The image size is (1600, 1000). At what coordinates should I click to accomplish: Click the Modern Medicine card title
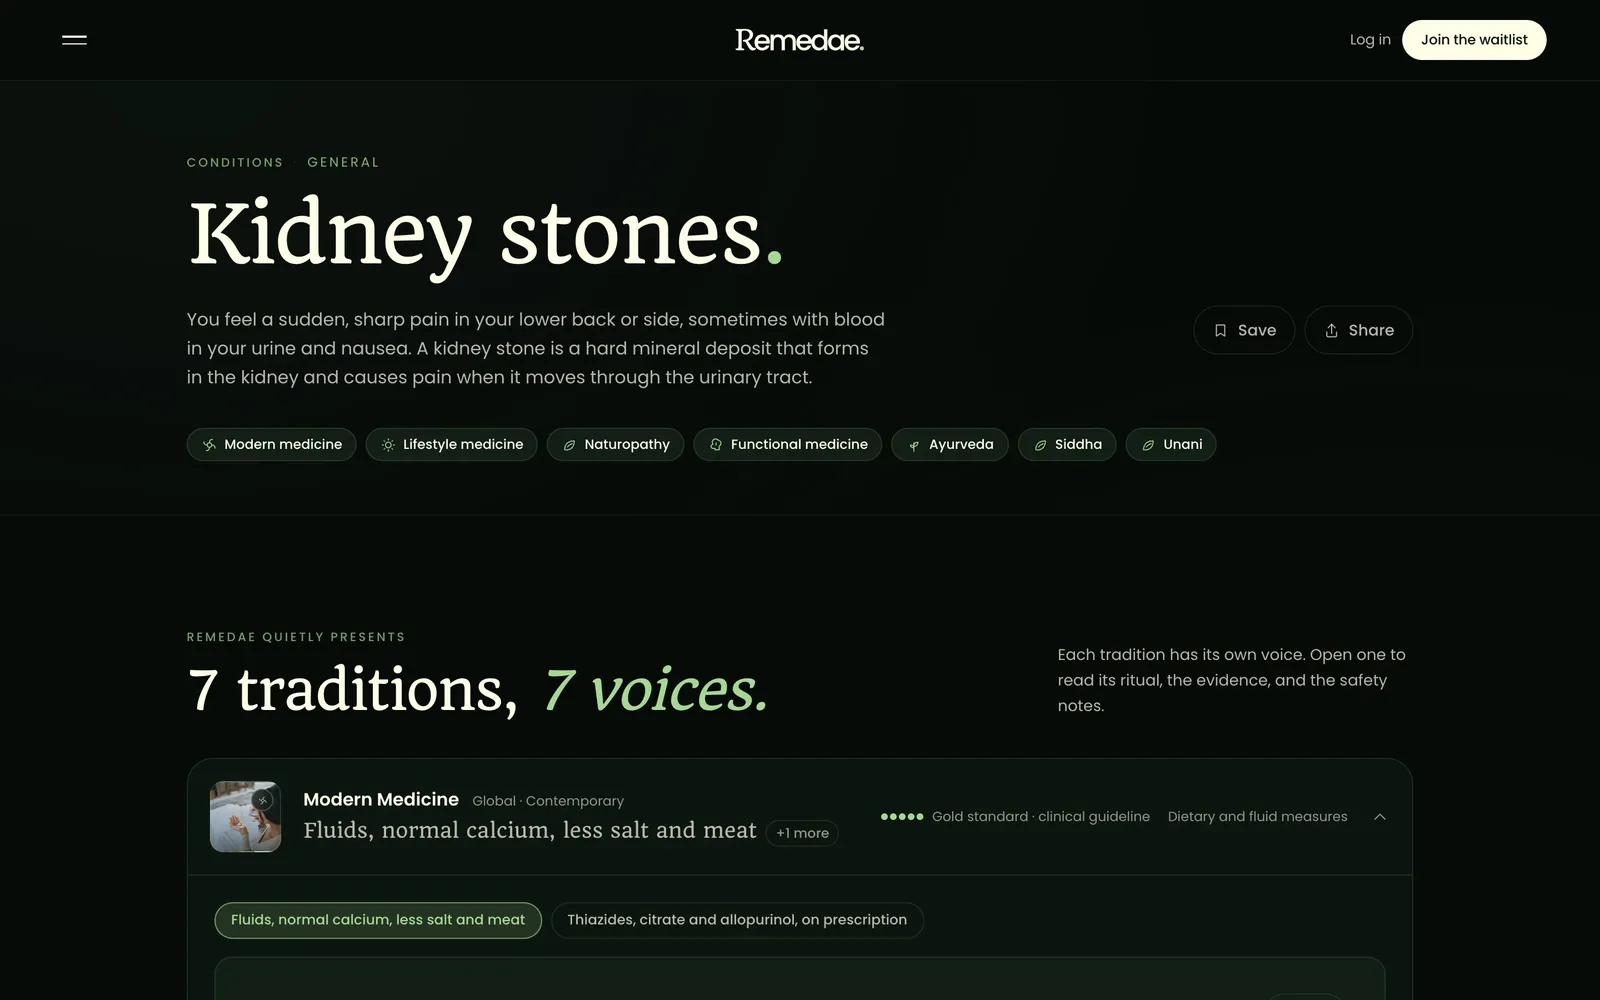(x=381, y=799)
